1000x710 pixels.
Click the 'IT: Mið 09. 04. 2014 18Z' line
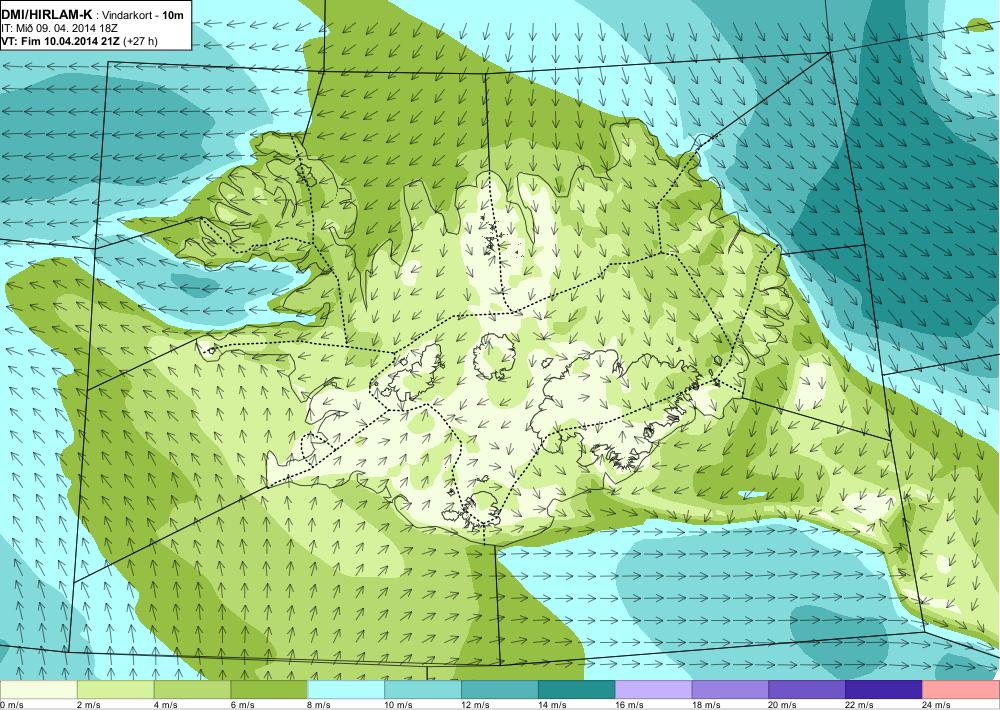(x=59, y=28)
